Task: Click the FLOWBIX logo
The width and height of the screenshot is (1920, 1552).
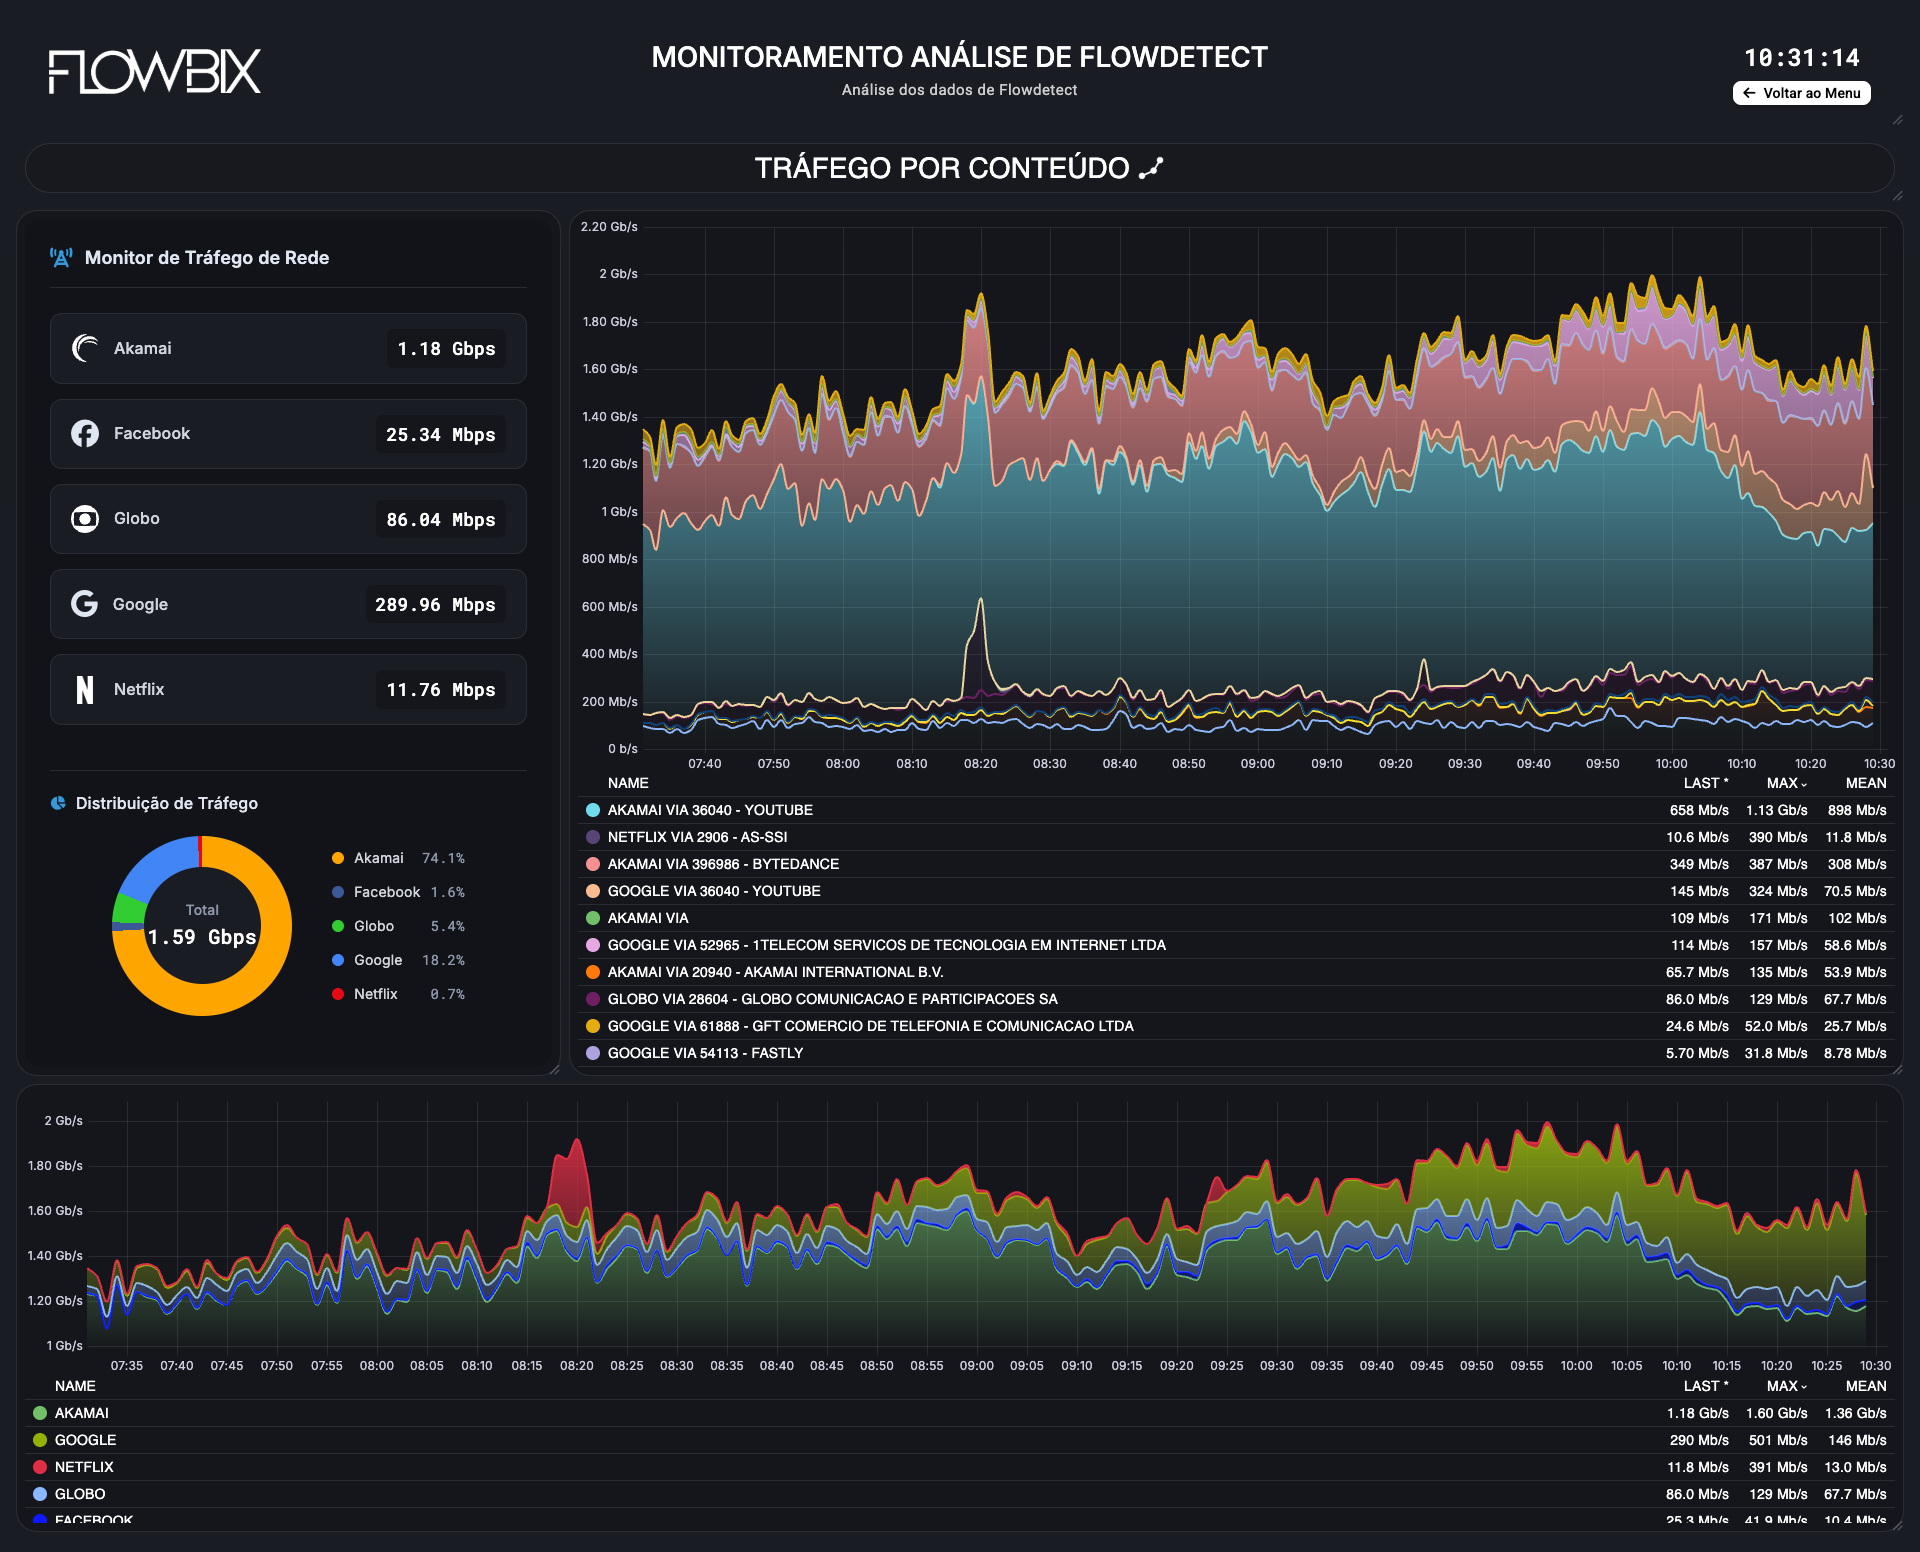Action: coord(155,71)
